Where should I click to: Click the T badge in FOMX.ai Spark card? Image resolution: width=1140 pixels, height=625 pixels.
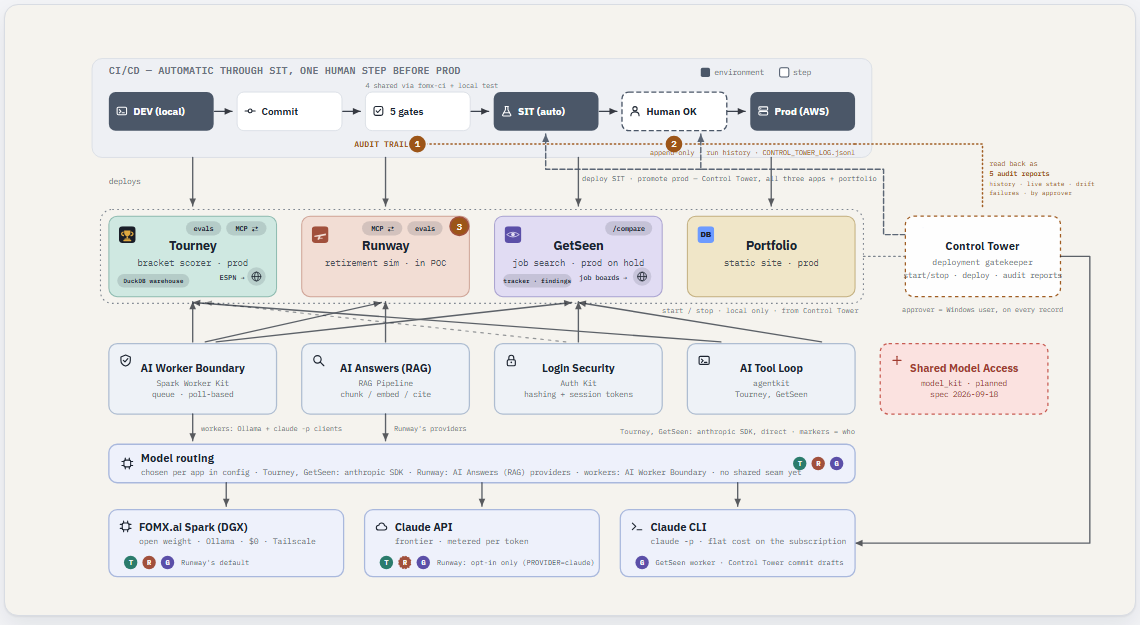click(130, 562)
